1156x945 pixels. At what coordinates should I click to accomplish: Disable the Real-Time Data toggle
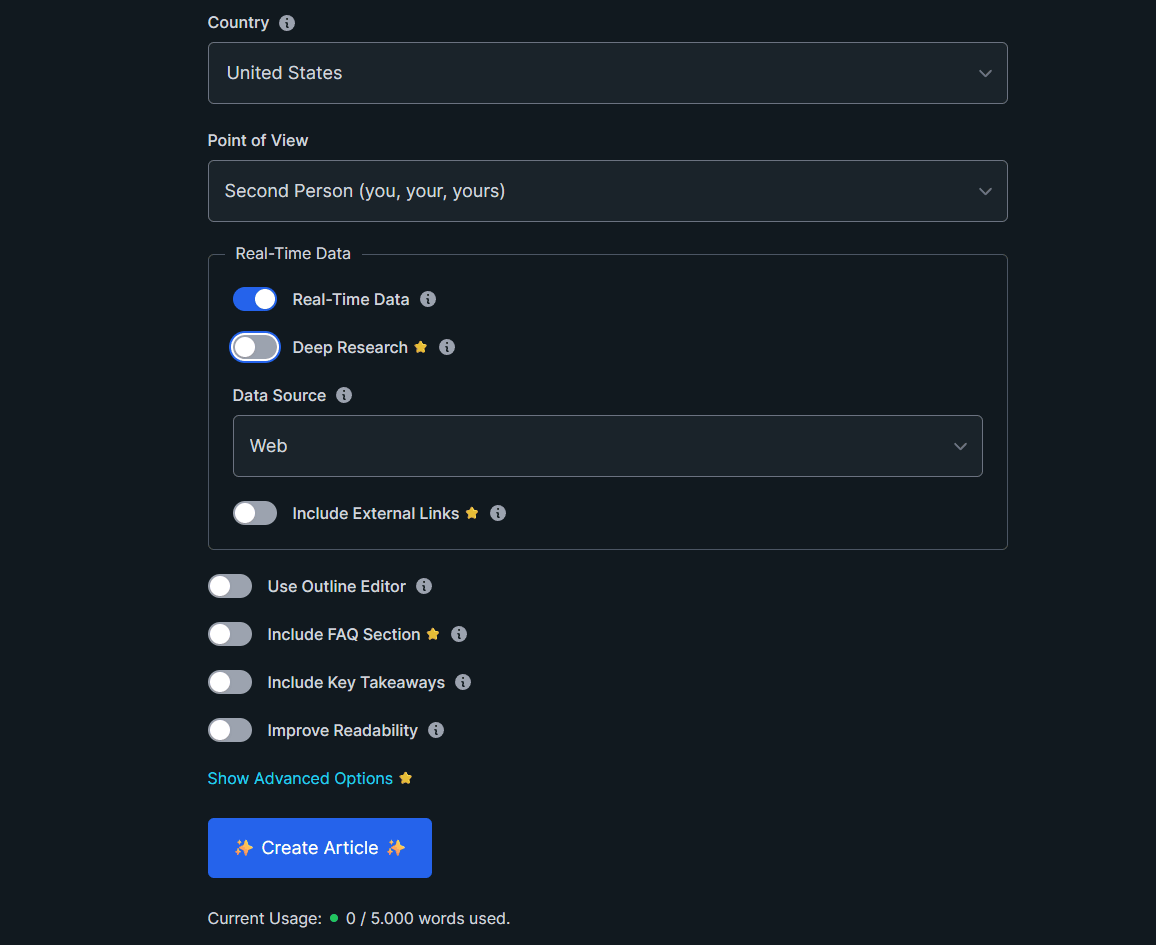[255, 299]
